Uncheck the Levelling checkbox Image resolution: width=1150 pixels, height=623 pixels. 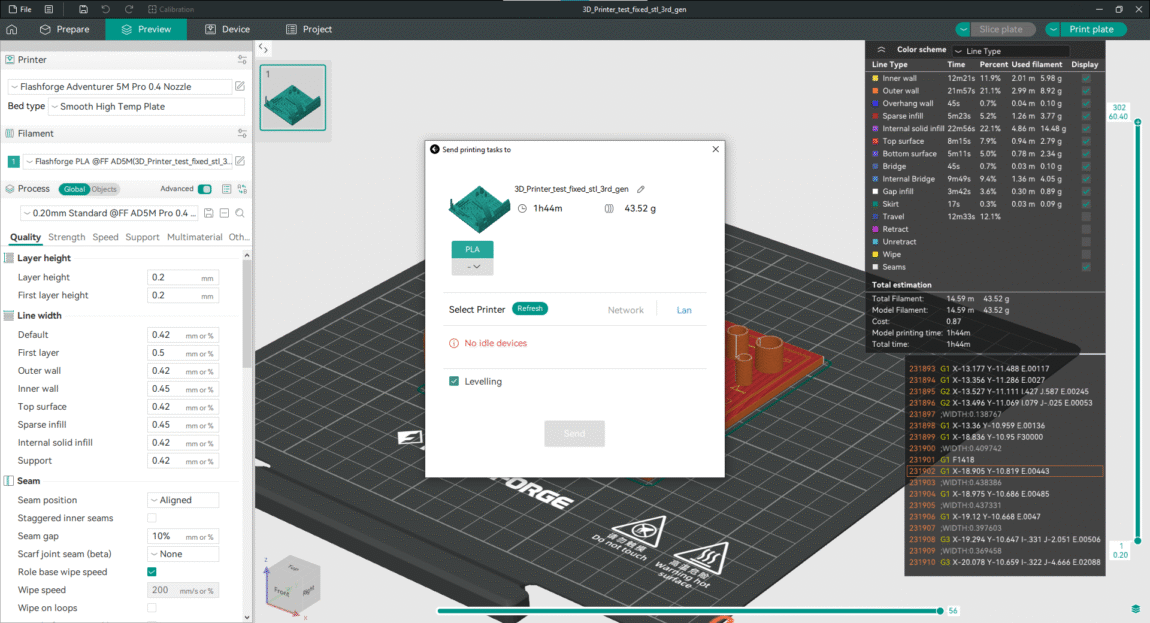pyautogui.click(x=454, y=382)
